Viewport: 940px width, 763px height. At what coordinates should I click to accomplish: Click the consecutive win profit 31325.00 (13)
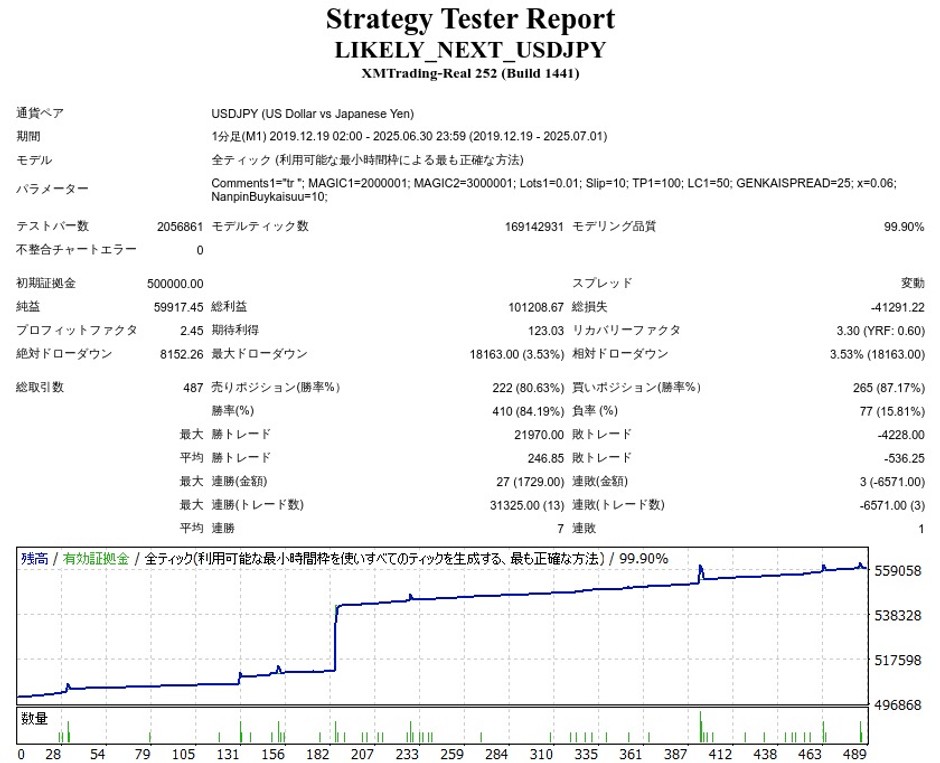tap(527, 505)
